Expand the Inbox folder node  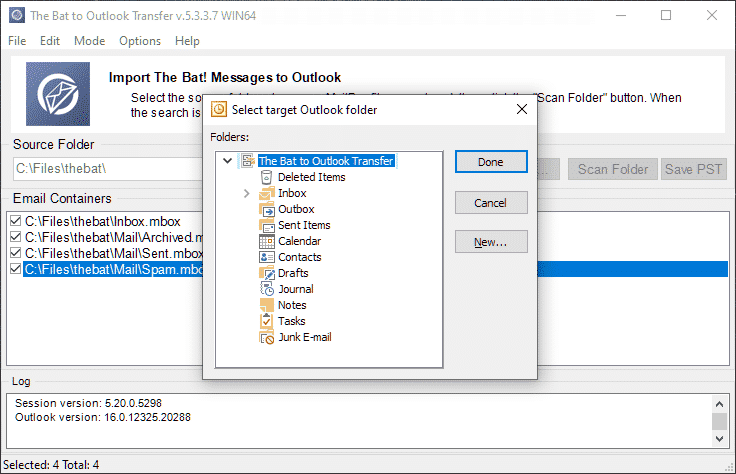[246, 193]
